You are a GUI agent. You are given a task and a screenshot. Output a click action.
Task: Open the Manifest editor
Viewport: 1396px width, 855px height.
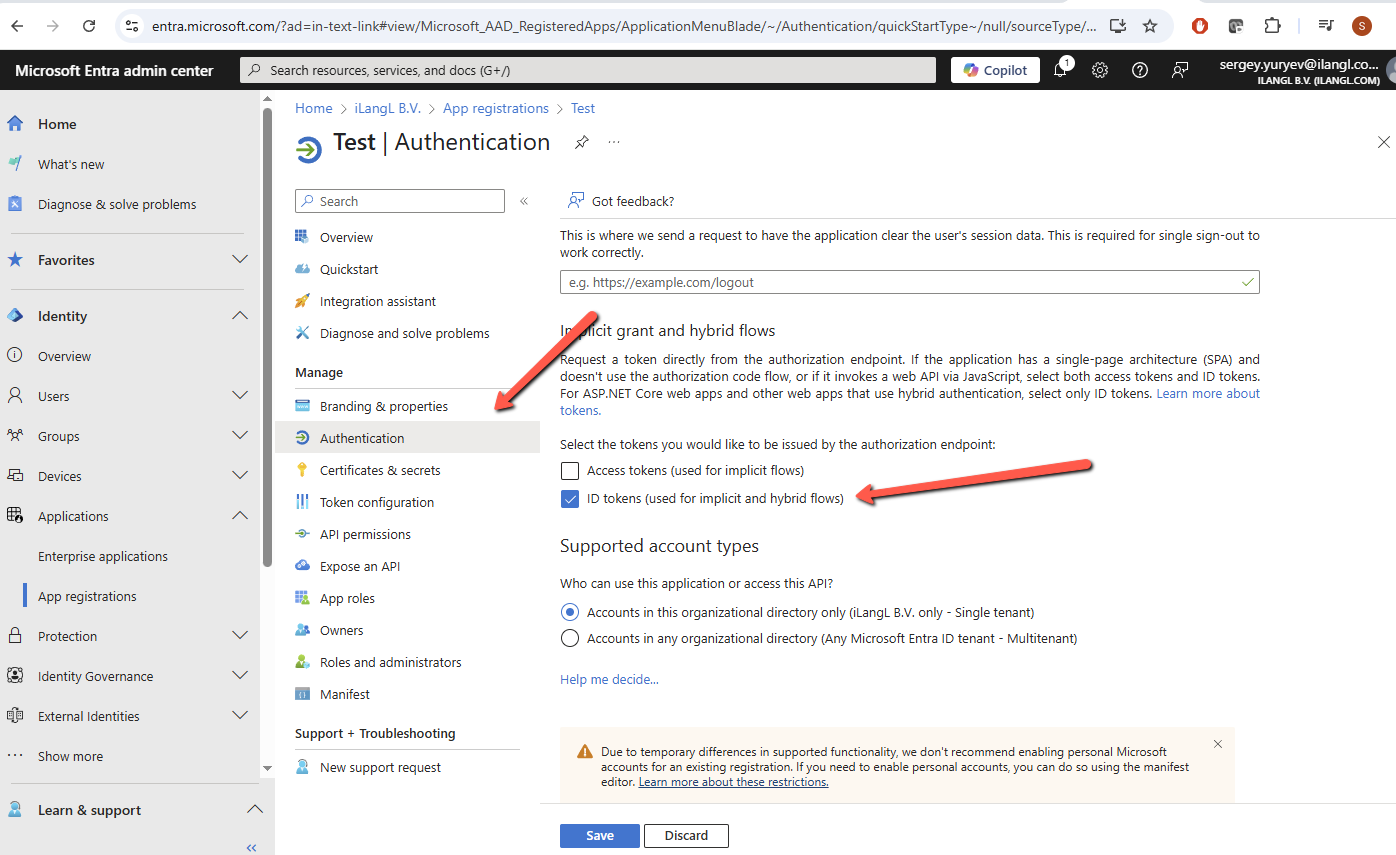345,694
